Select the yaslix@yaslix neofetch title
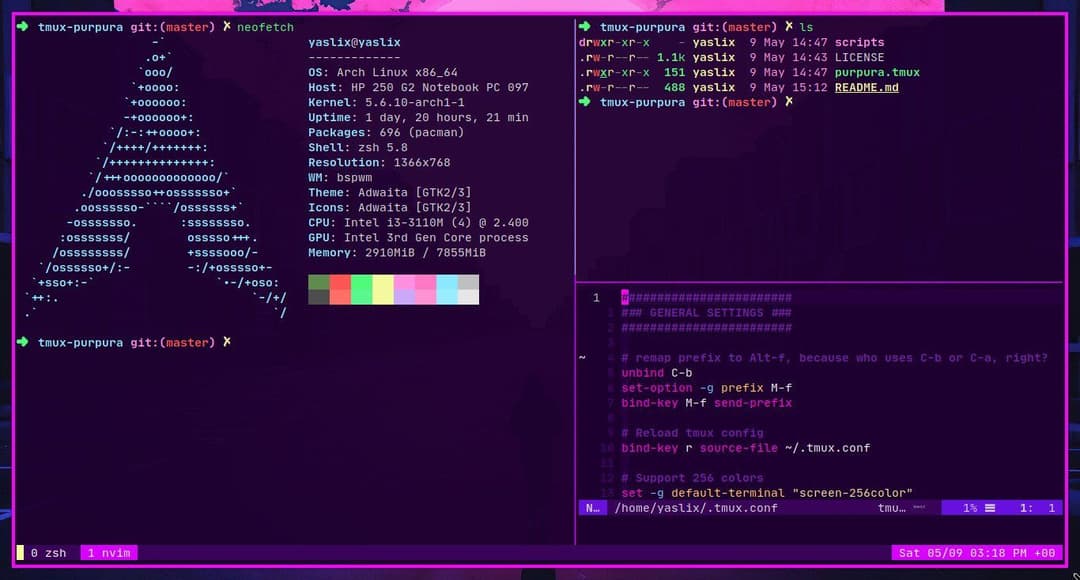The image size is (1080, 580). pyautogui.click(x=354, y=43)
